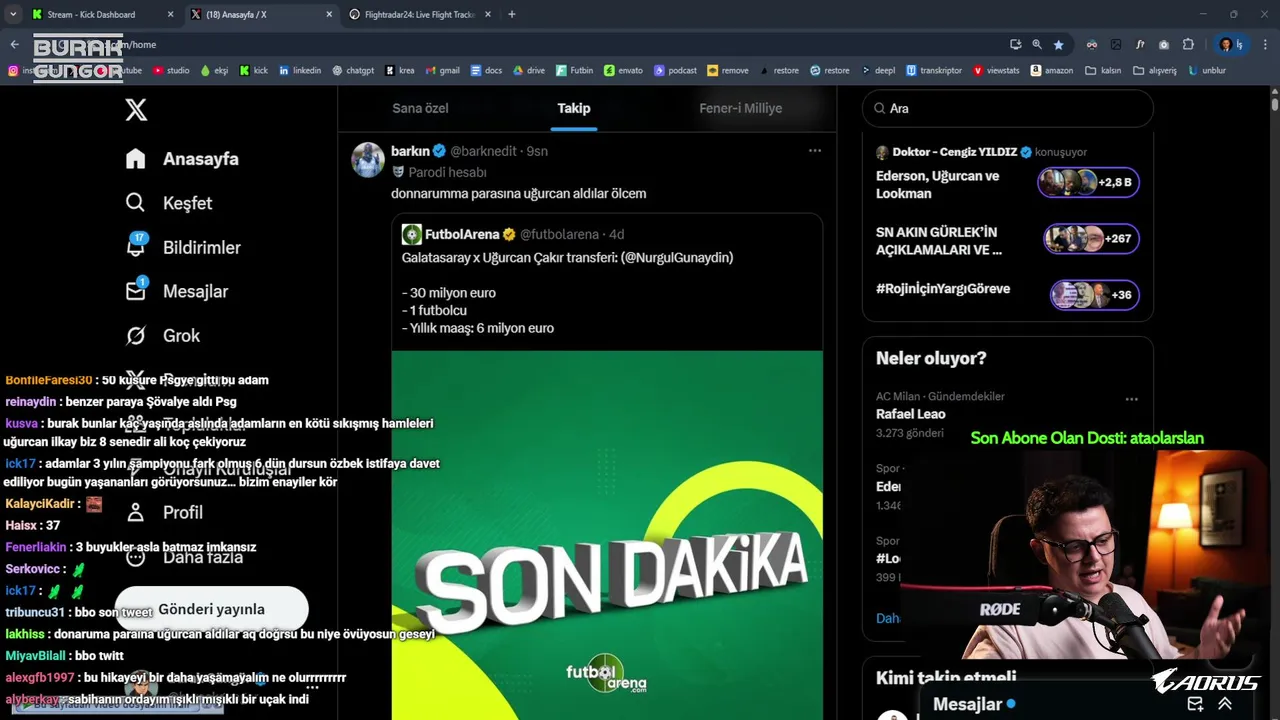Open the studio bookmark
This screenshot has height=720, width=1280.
click(x=171, y=71)
